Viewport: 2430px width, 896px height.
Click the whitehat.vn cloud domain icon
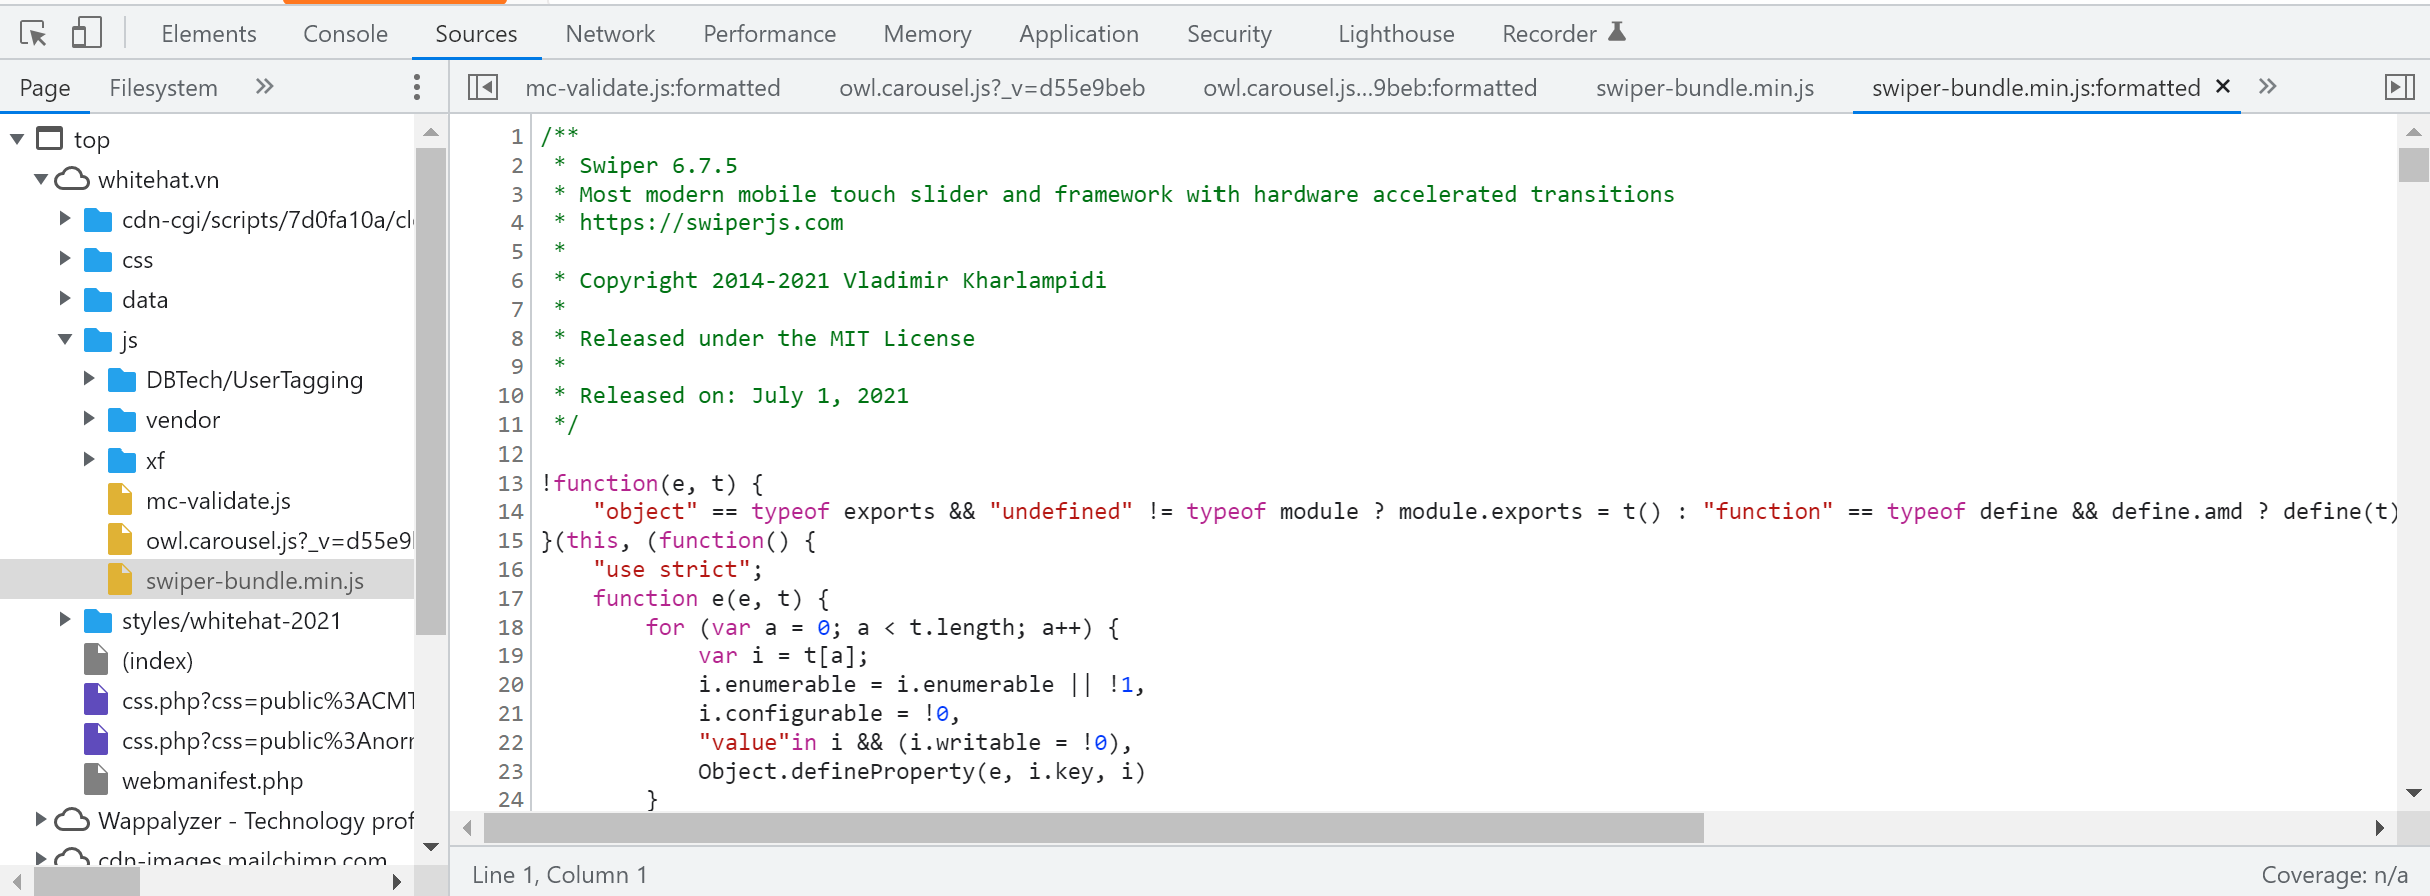tap(71, 179)
